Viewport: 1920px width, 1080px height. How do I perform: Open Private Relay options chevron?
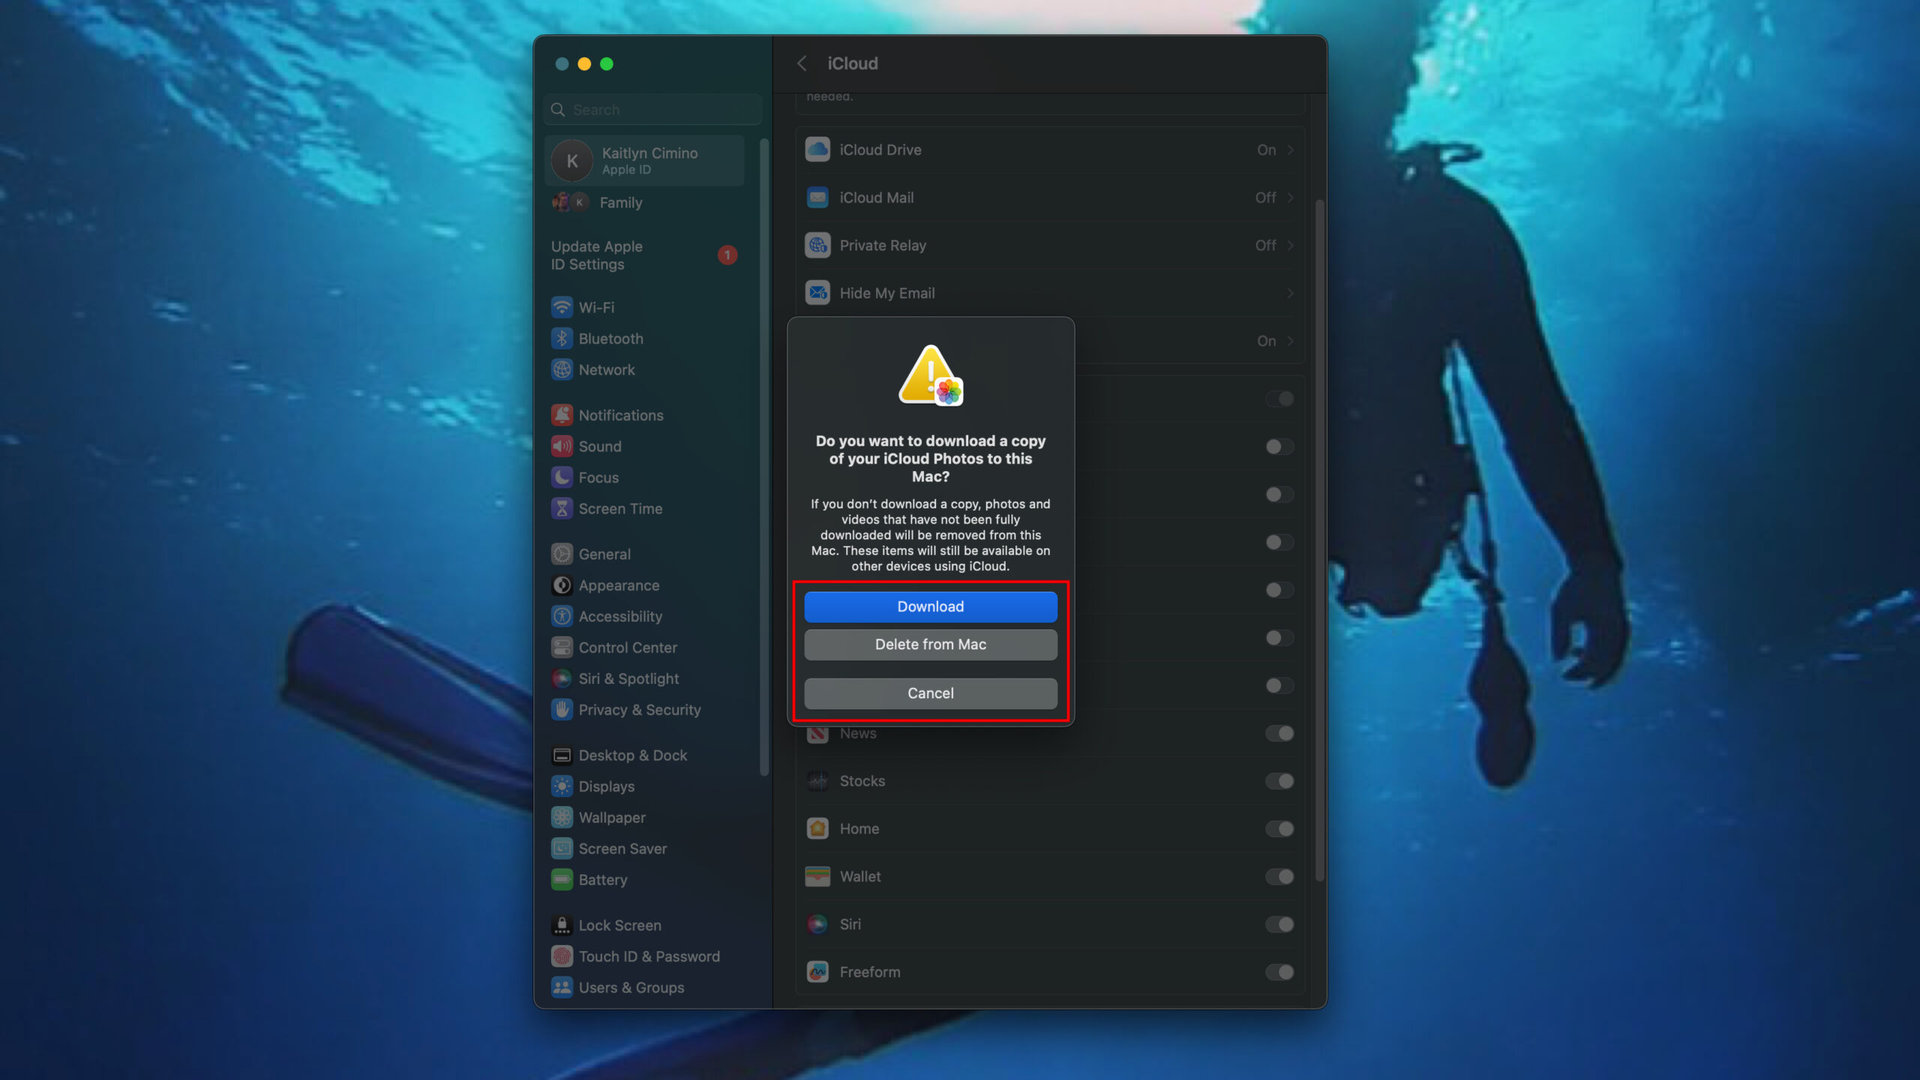click(x=1291, y=245)
